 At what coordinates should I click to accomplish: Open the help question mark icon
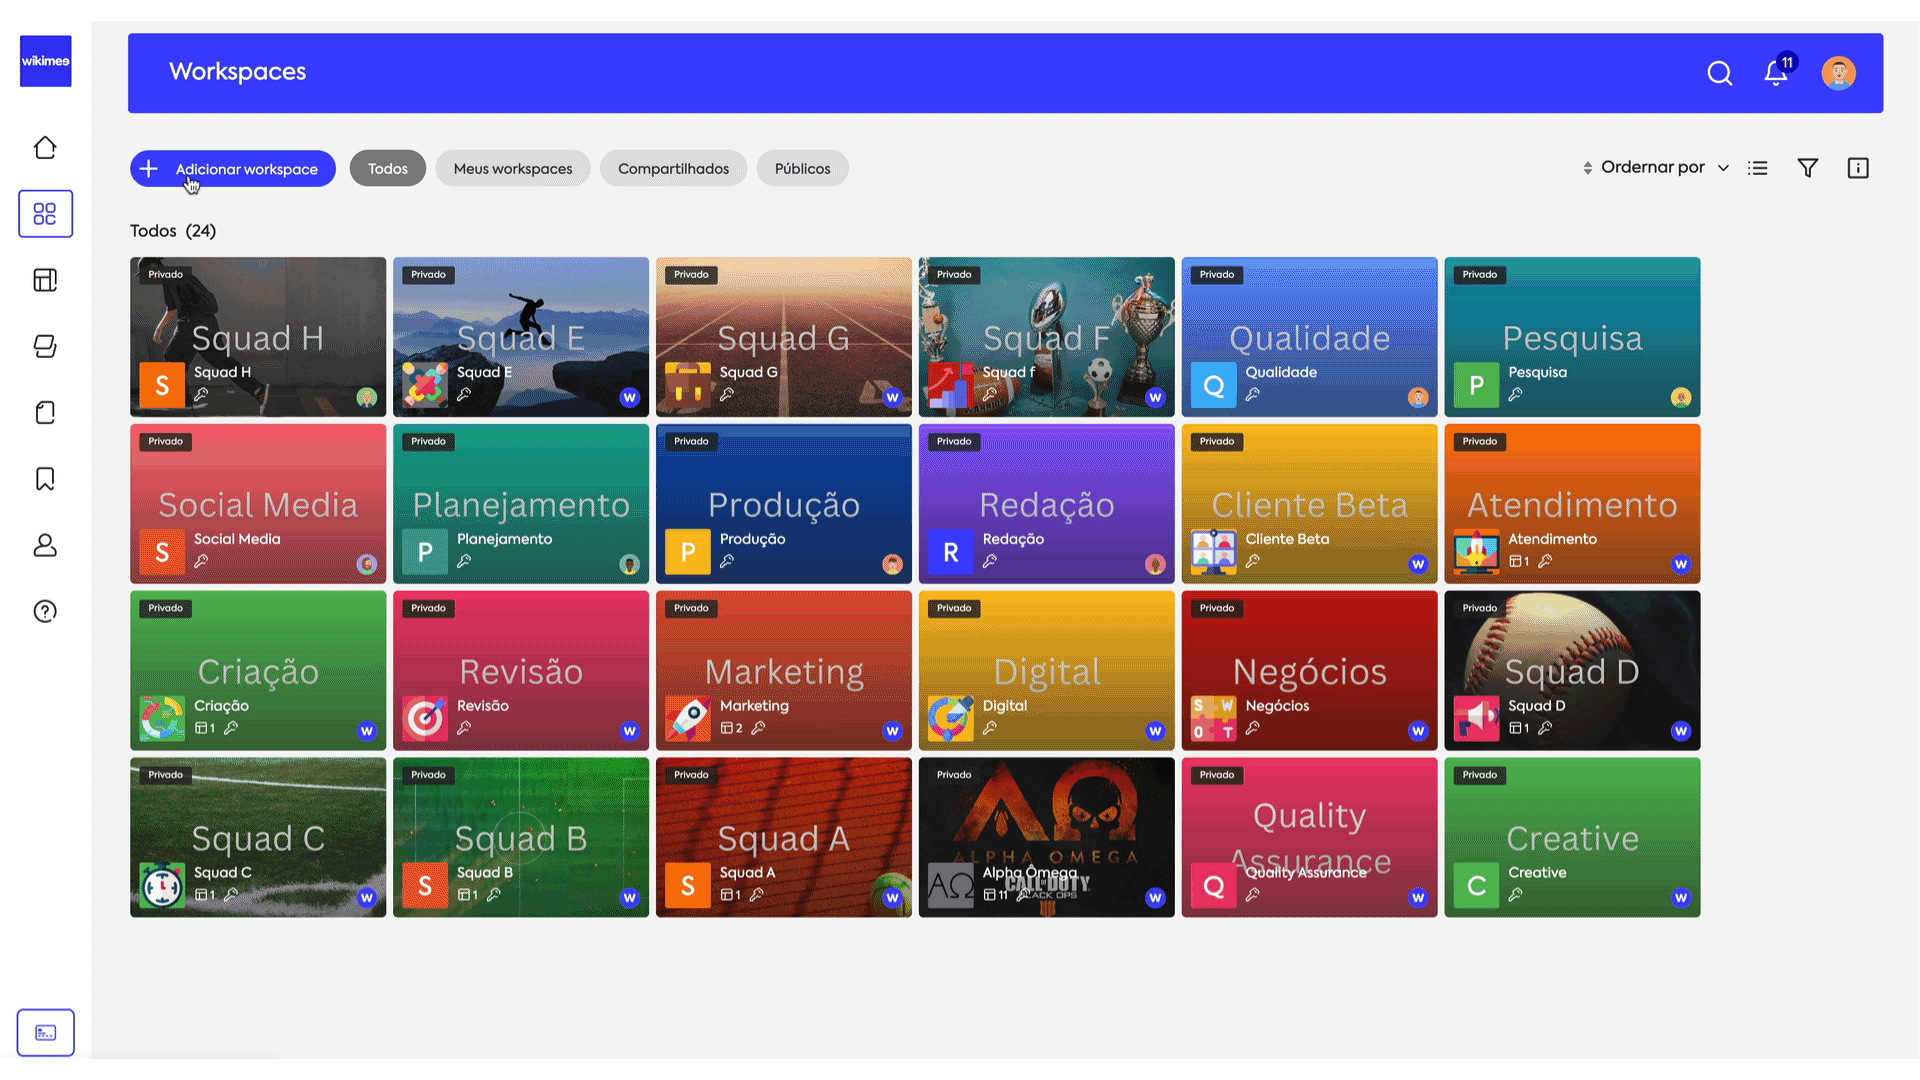[x=45, y=611]
